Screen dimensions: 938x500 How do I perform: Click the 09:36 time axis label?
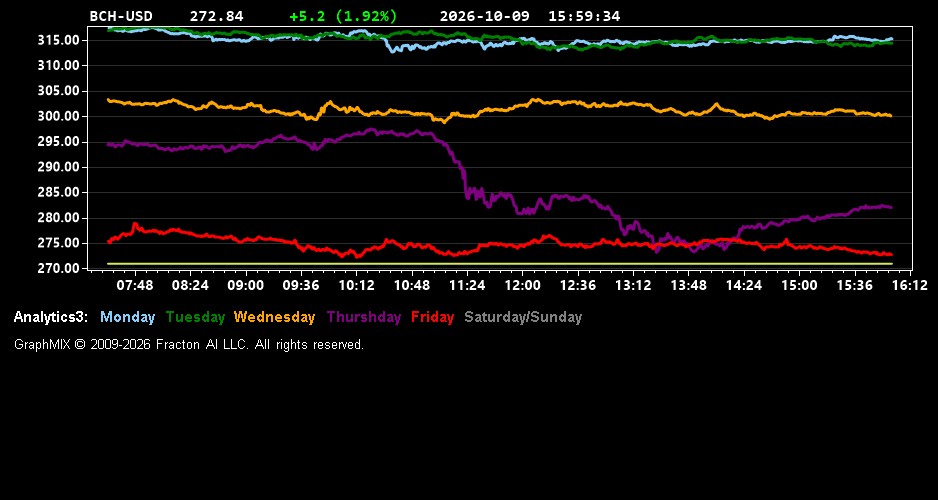click(x=301, y=285)
